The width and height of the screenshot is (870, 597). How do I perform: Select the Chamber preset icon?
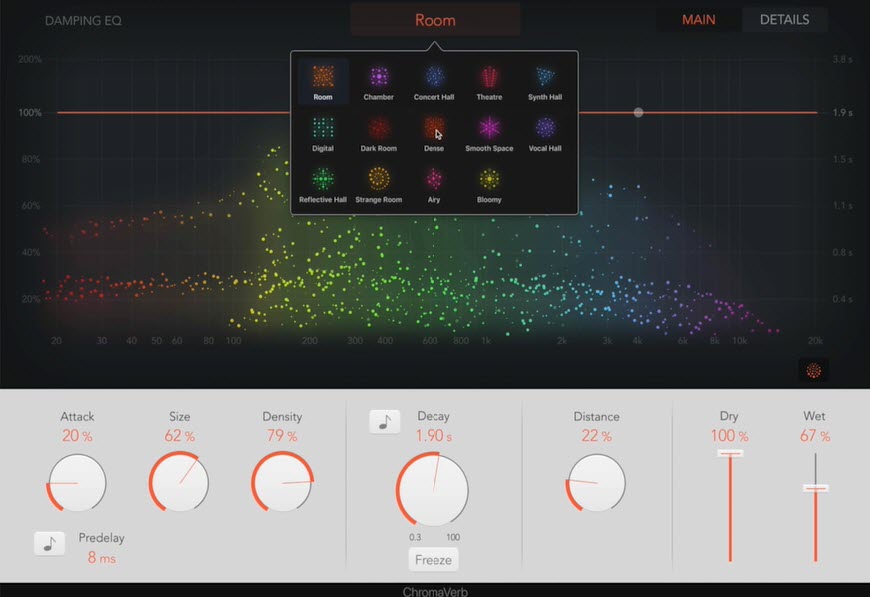[x=378, y=74]
